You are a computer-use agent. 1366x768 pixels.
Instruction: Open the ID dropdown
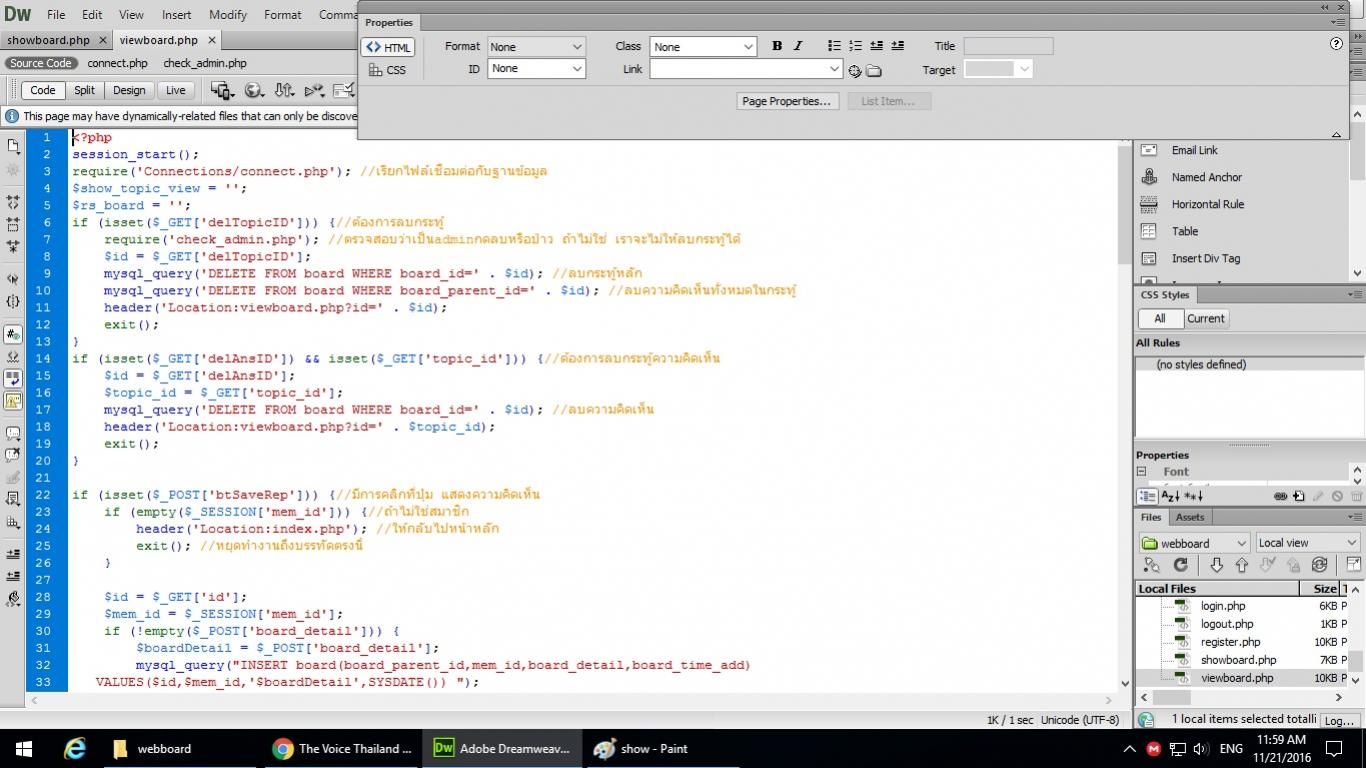536,69
